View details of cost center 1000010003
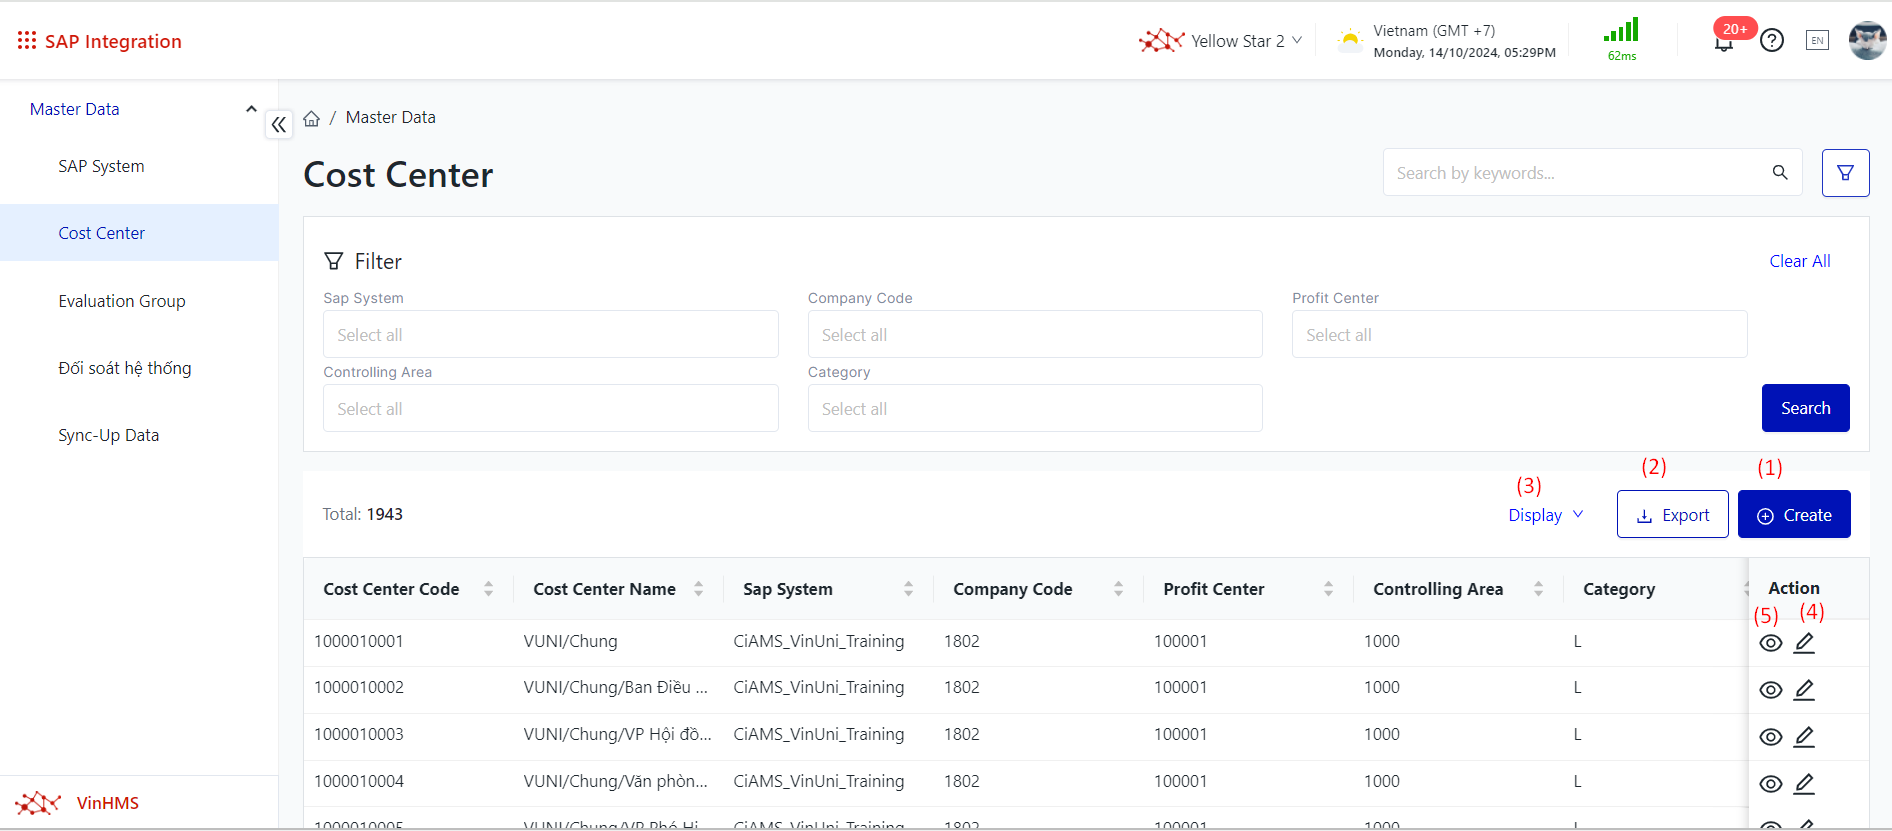 point(1770,737)
